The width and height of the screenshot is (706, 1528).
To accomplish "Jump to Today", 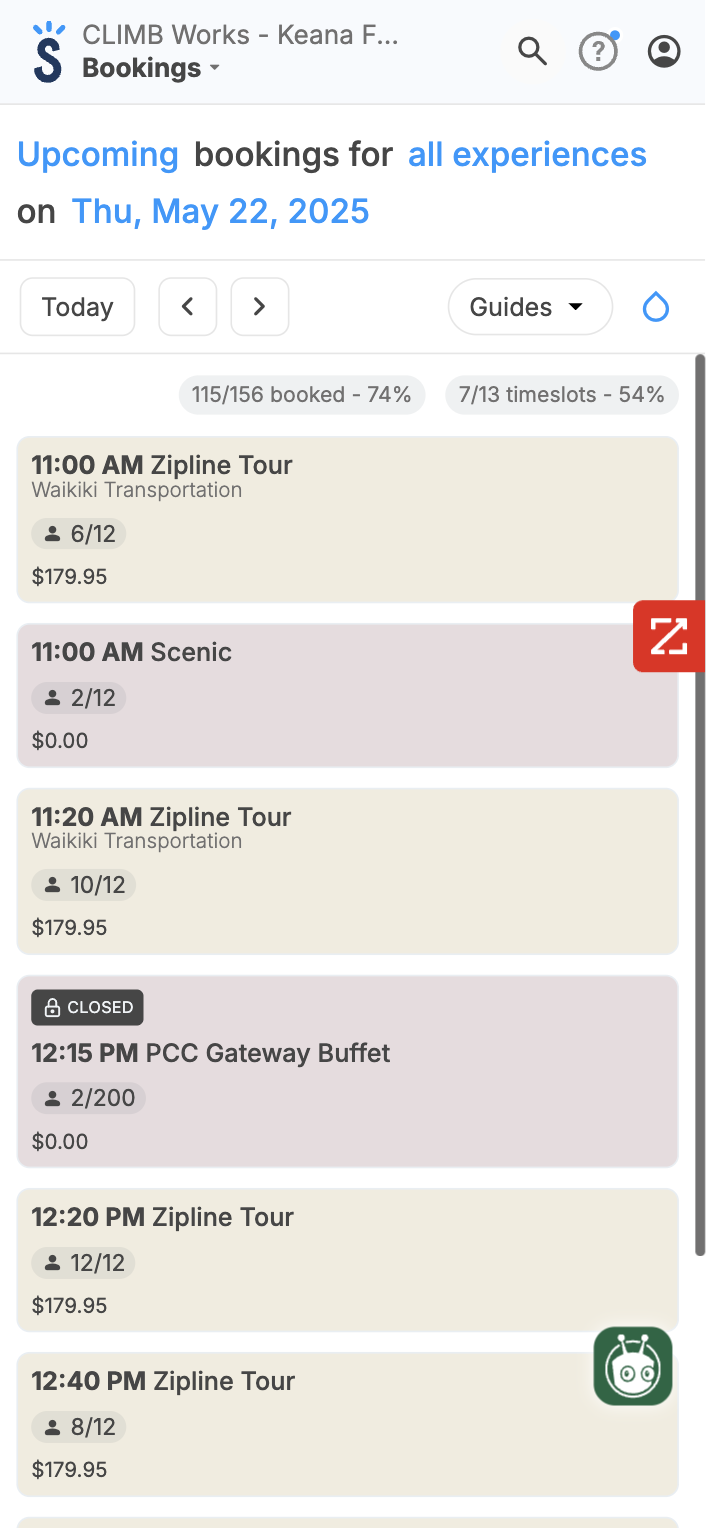I will tap(77, 307).
